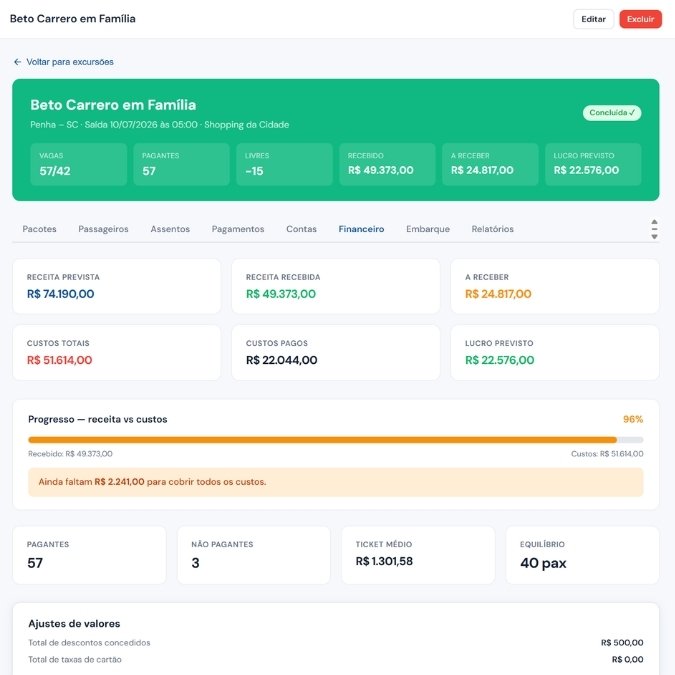Click the tabs scroll up arrow
Screen dimensions: 675x675
[x=654, y=222]
